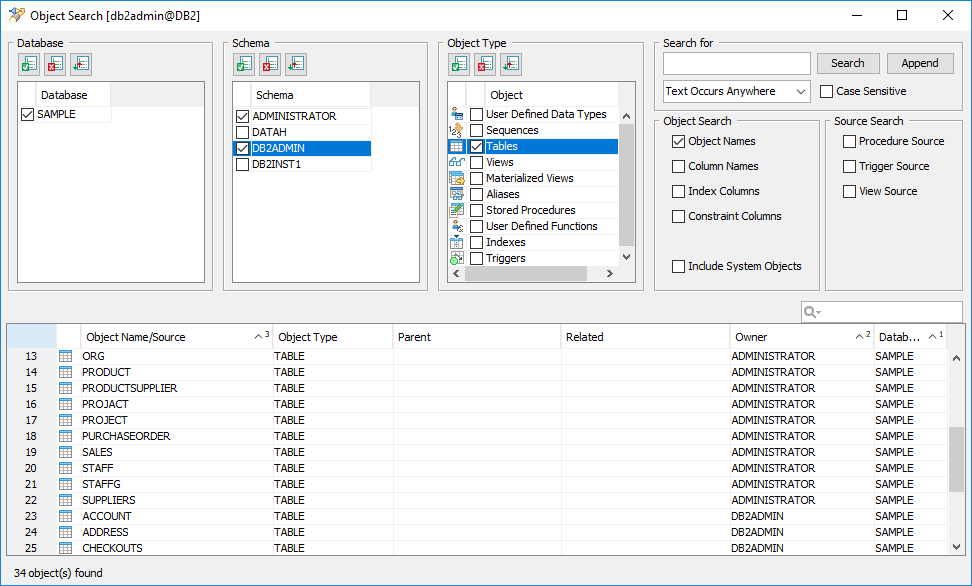Click the uncheck-all icon in the Schema panel

pos(270,64)
